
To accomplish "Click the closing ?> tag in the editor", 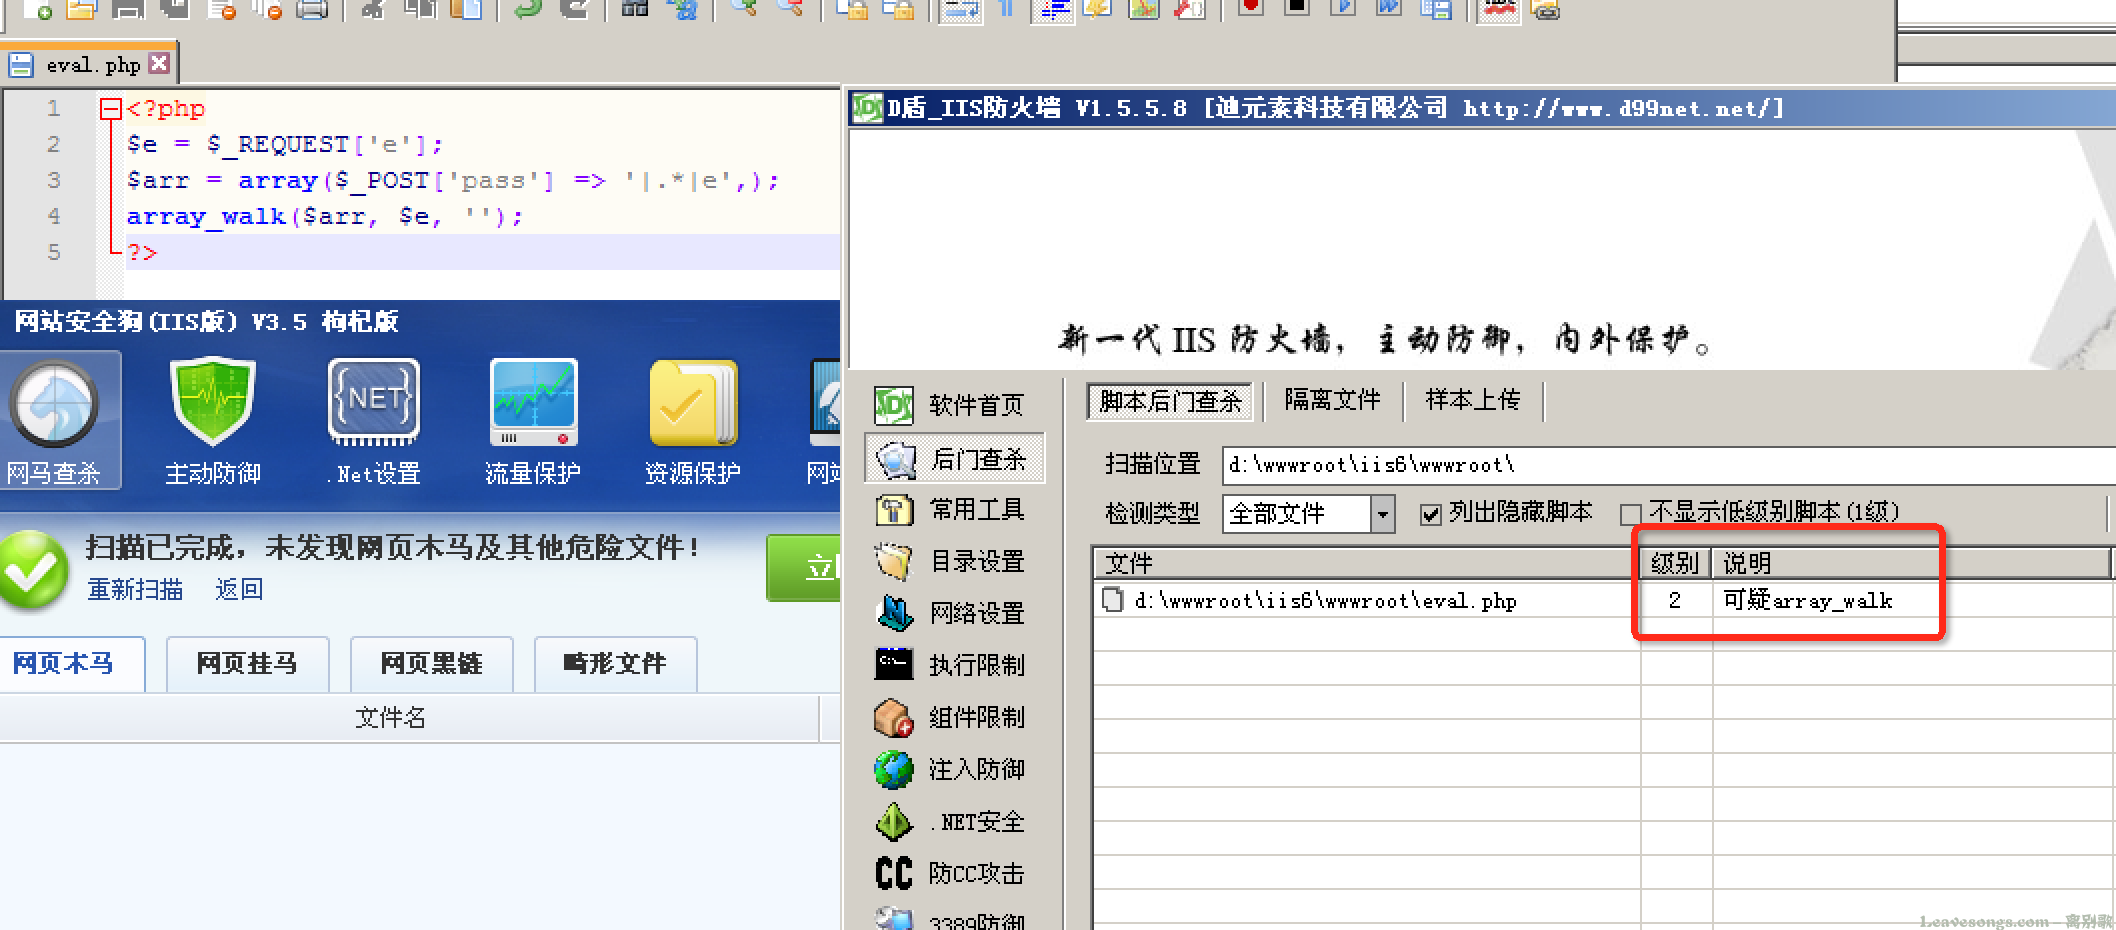I will click(142, 253).
